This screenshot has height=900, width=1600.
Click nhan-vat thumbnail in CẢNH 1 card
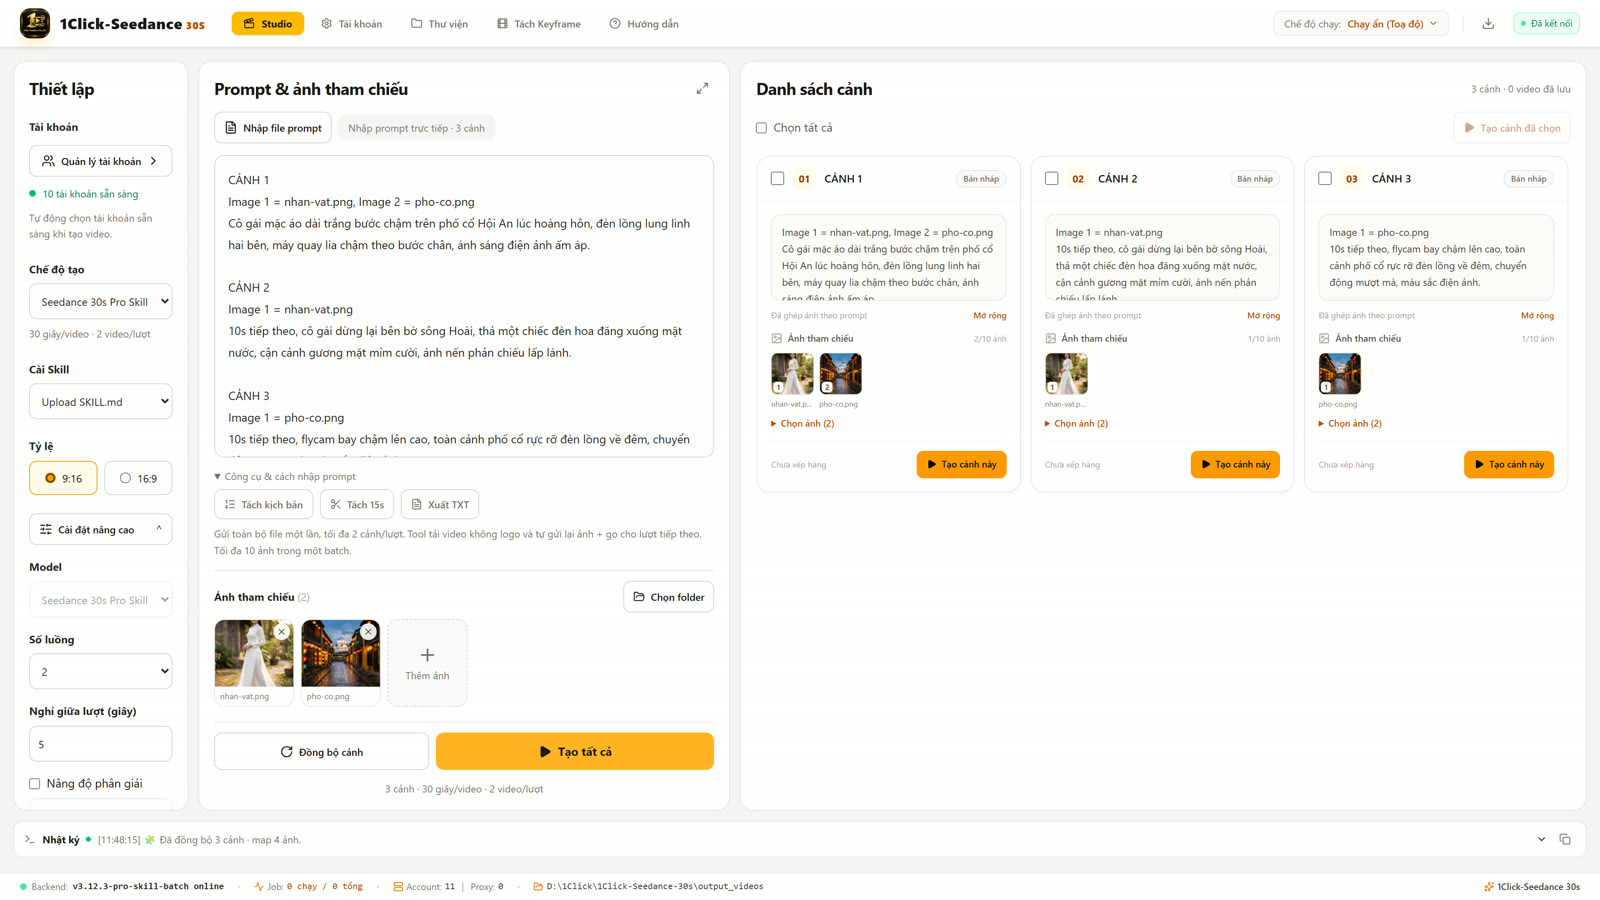[x=792, y=374]
